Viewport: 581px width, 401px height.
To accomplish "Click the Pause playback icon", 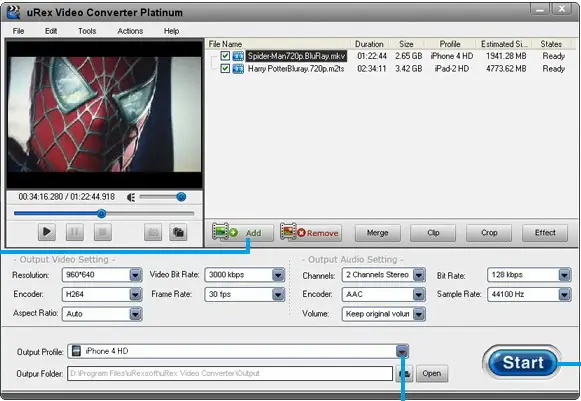I will 74,232.
